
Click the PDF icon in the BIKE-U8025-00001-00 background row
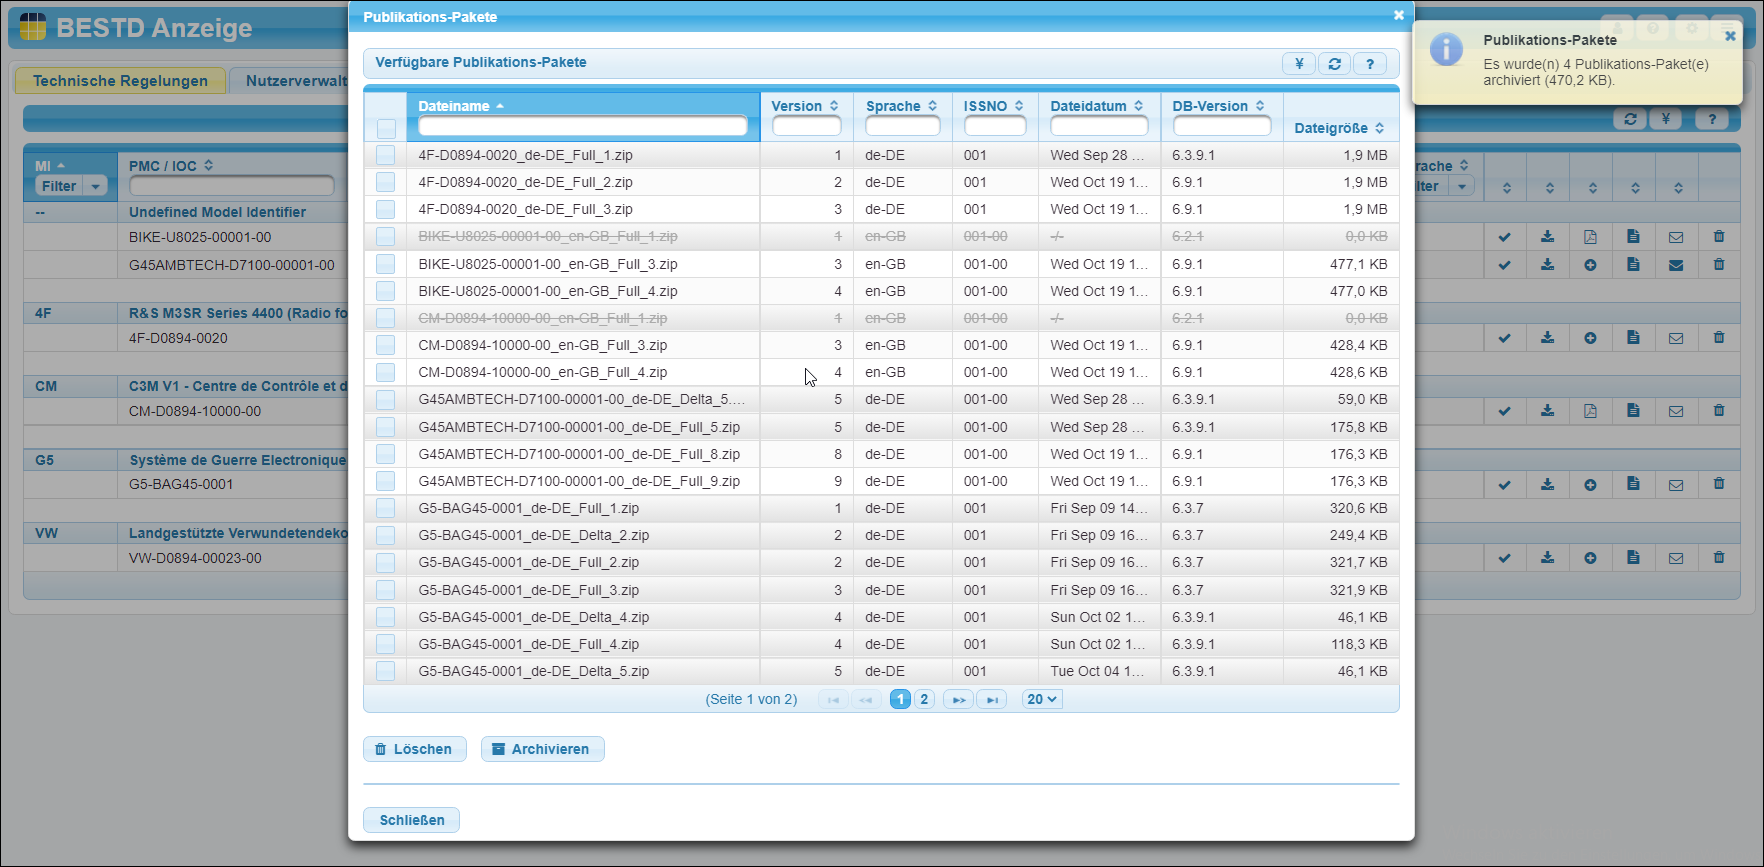[1590, 237]
